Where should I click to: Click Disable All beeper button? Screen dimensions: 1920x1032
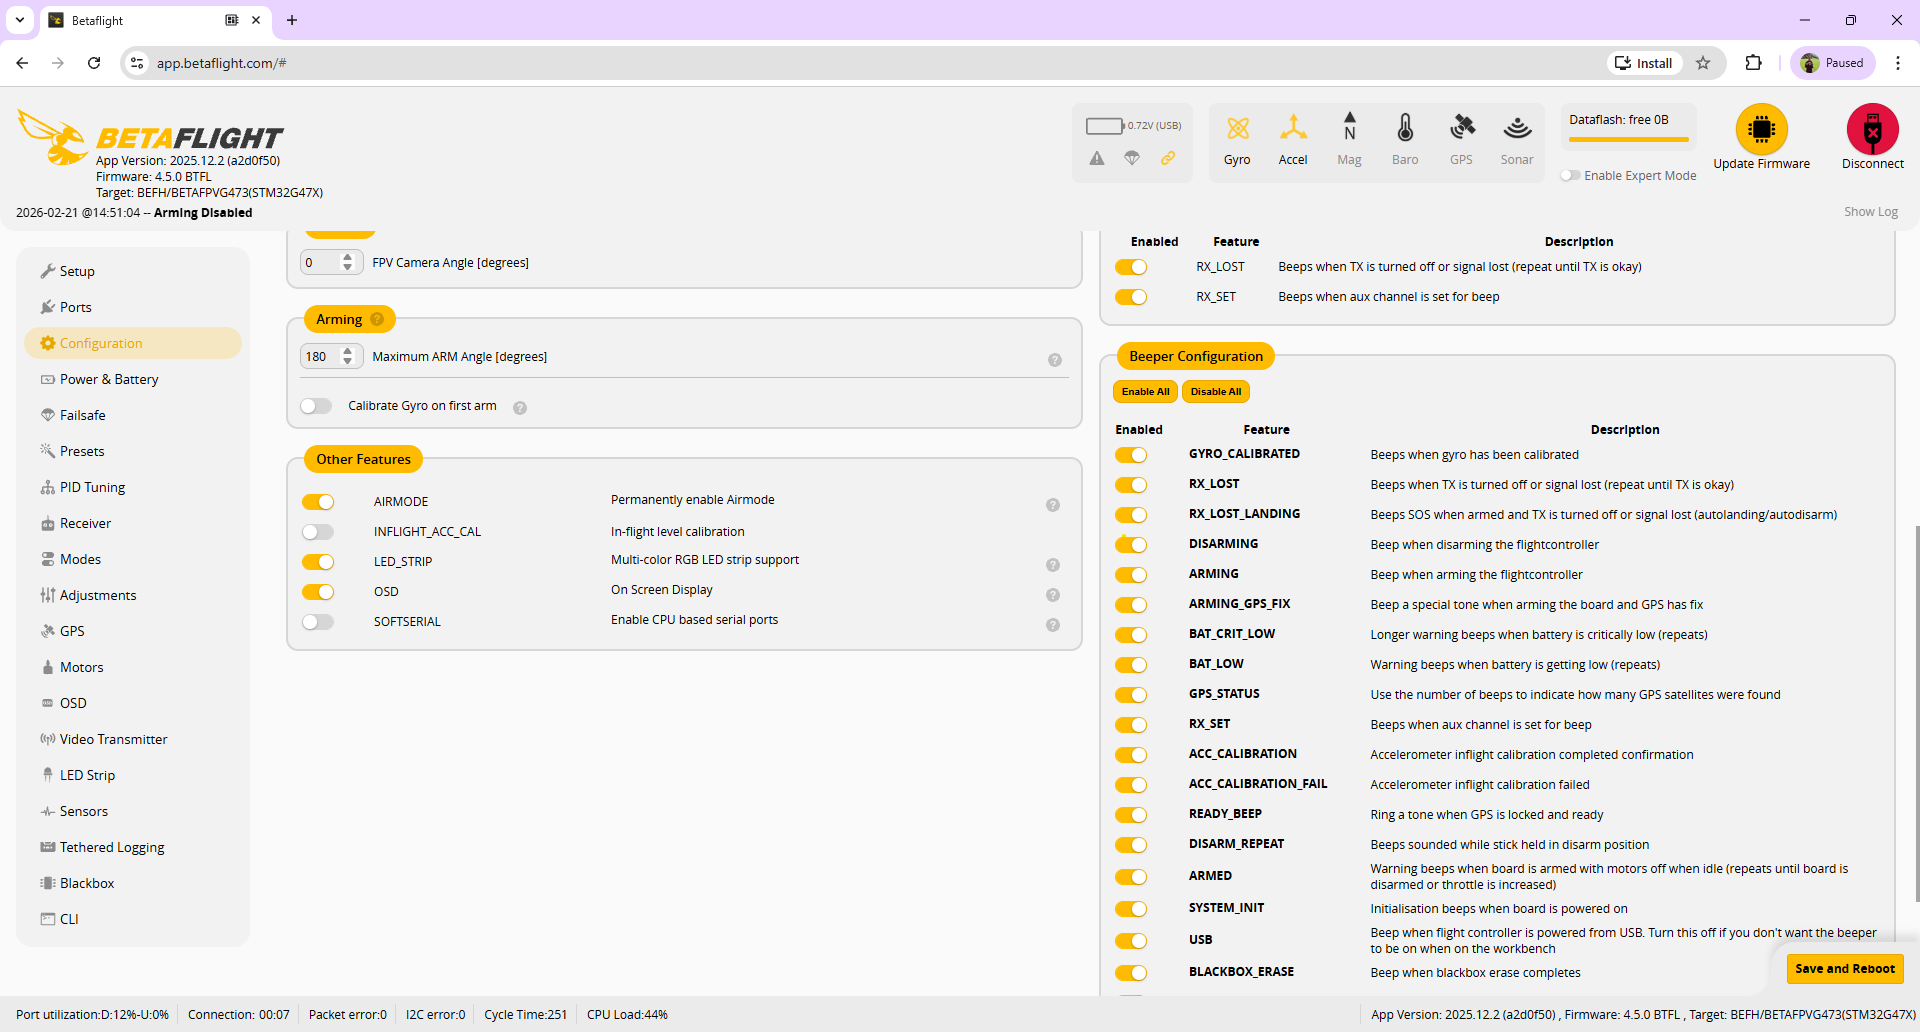coord(1215,392)
